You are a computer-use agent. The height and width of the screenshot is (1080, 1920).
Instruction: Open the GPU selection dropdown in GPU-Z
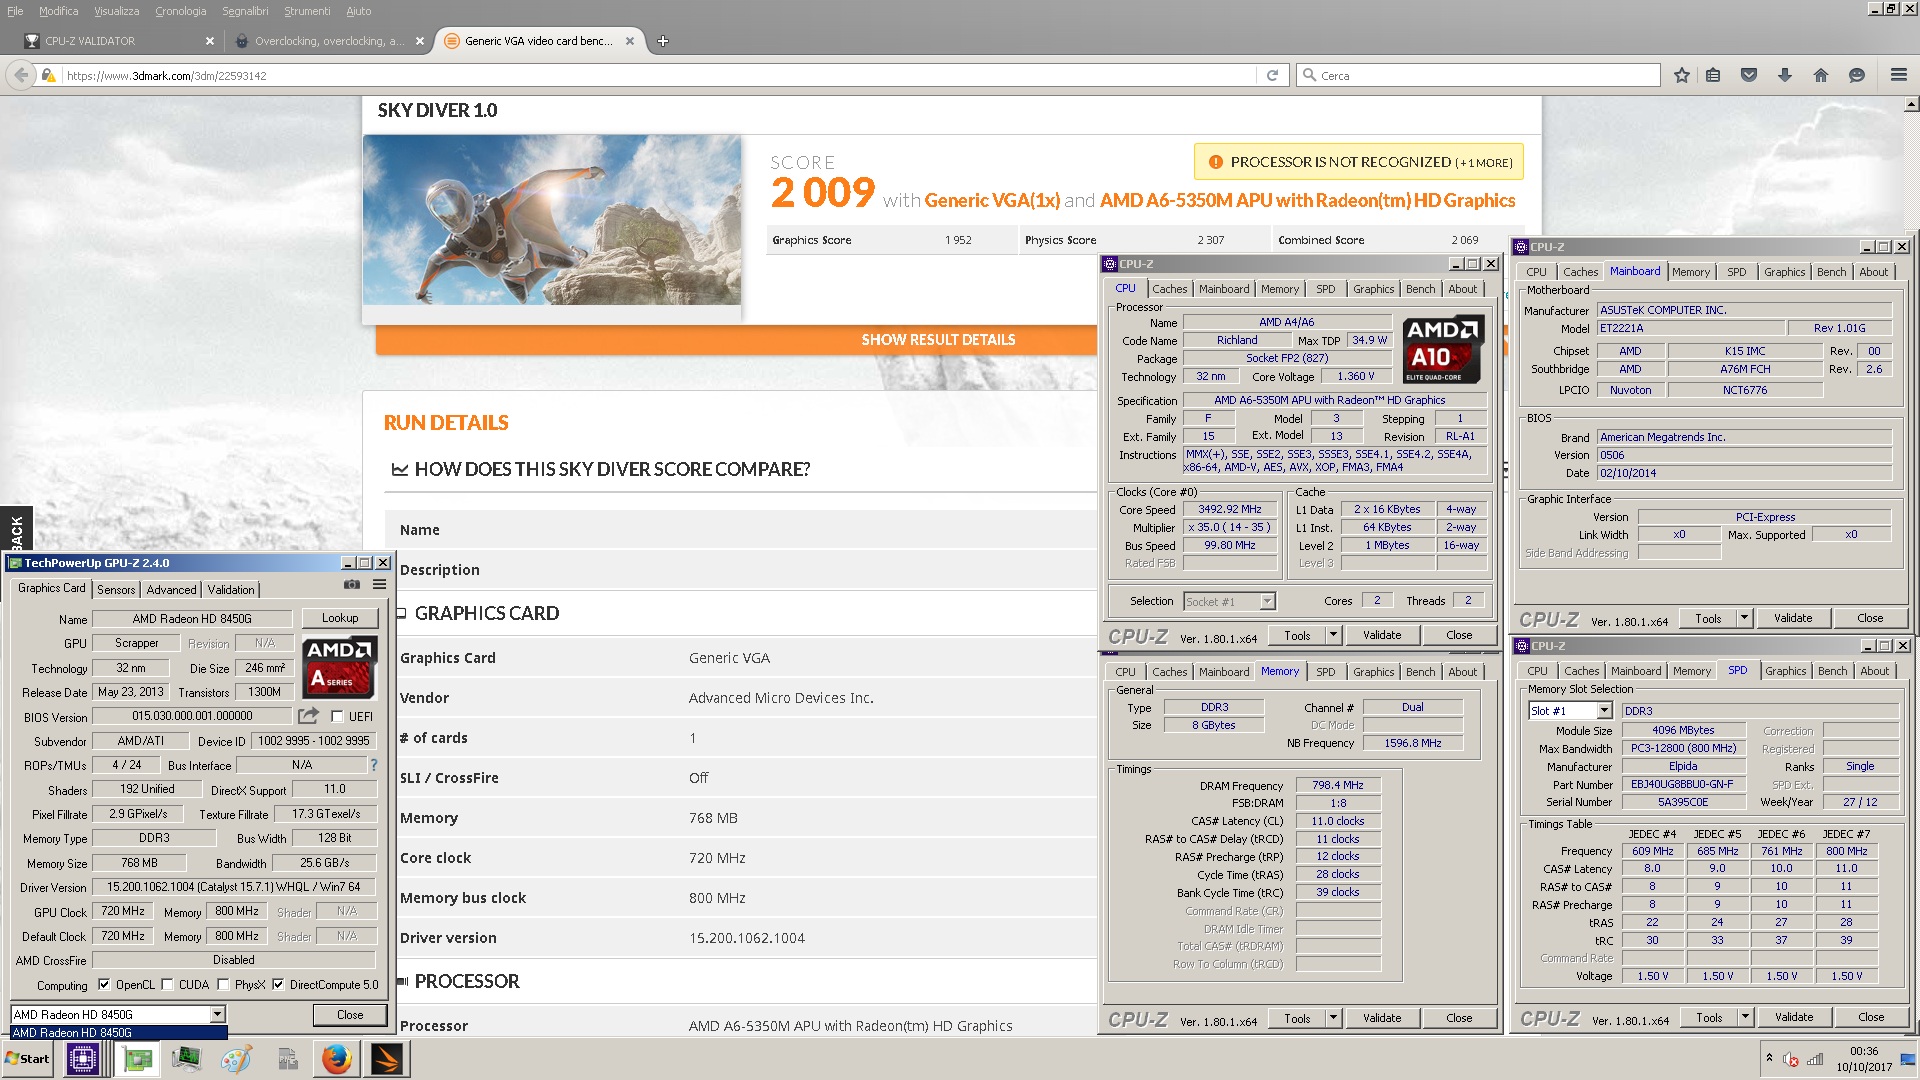point(217,1014)
